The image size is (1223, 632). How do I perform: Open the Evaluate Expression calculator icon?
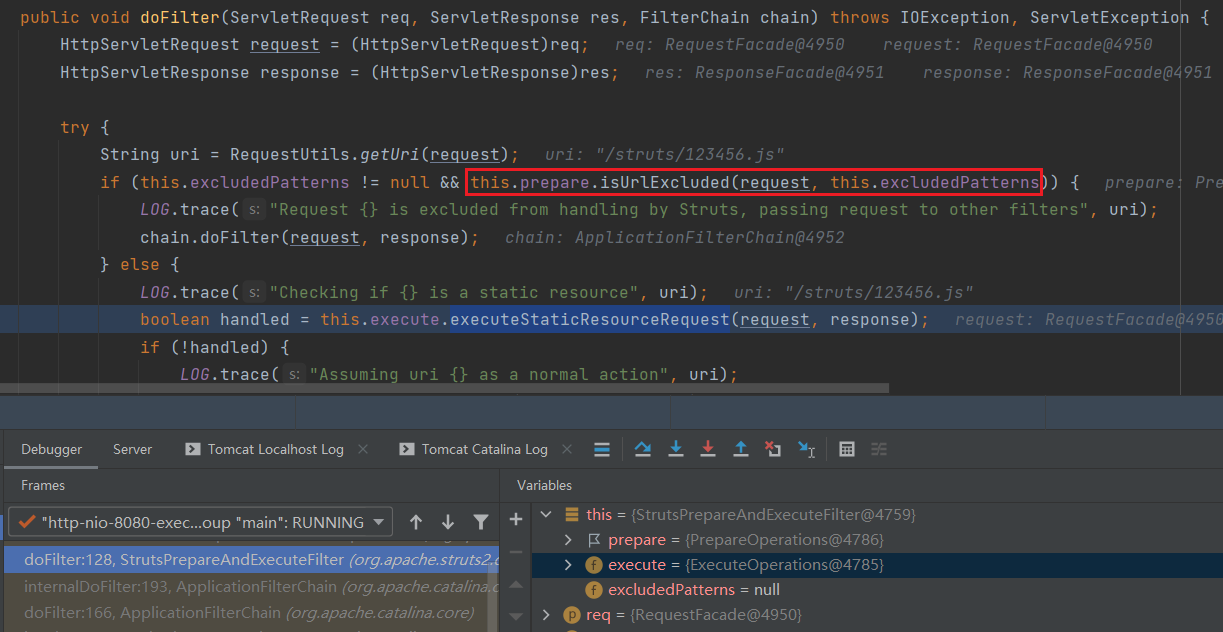[847, 449]
